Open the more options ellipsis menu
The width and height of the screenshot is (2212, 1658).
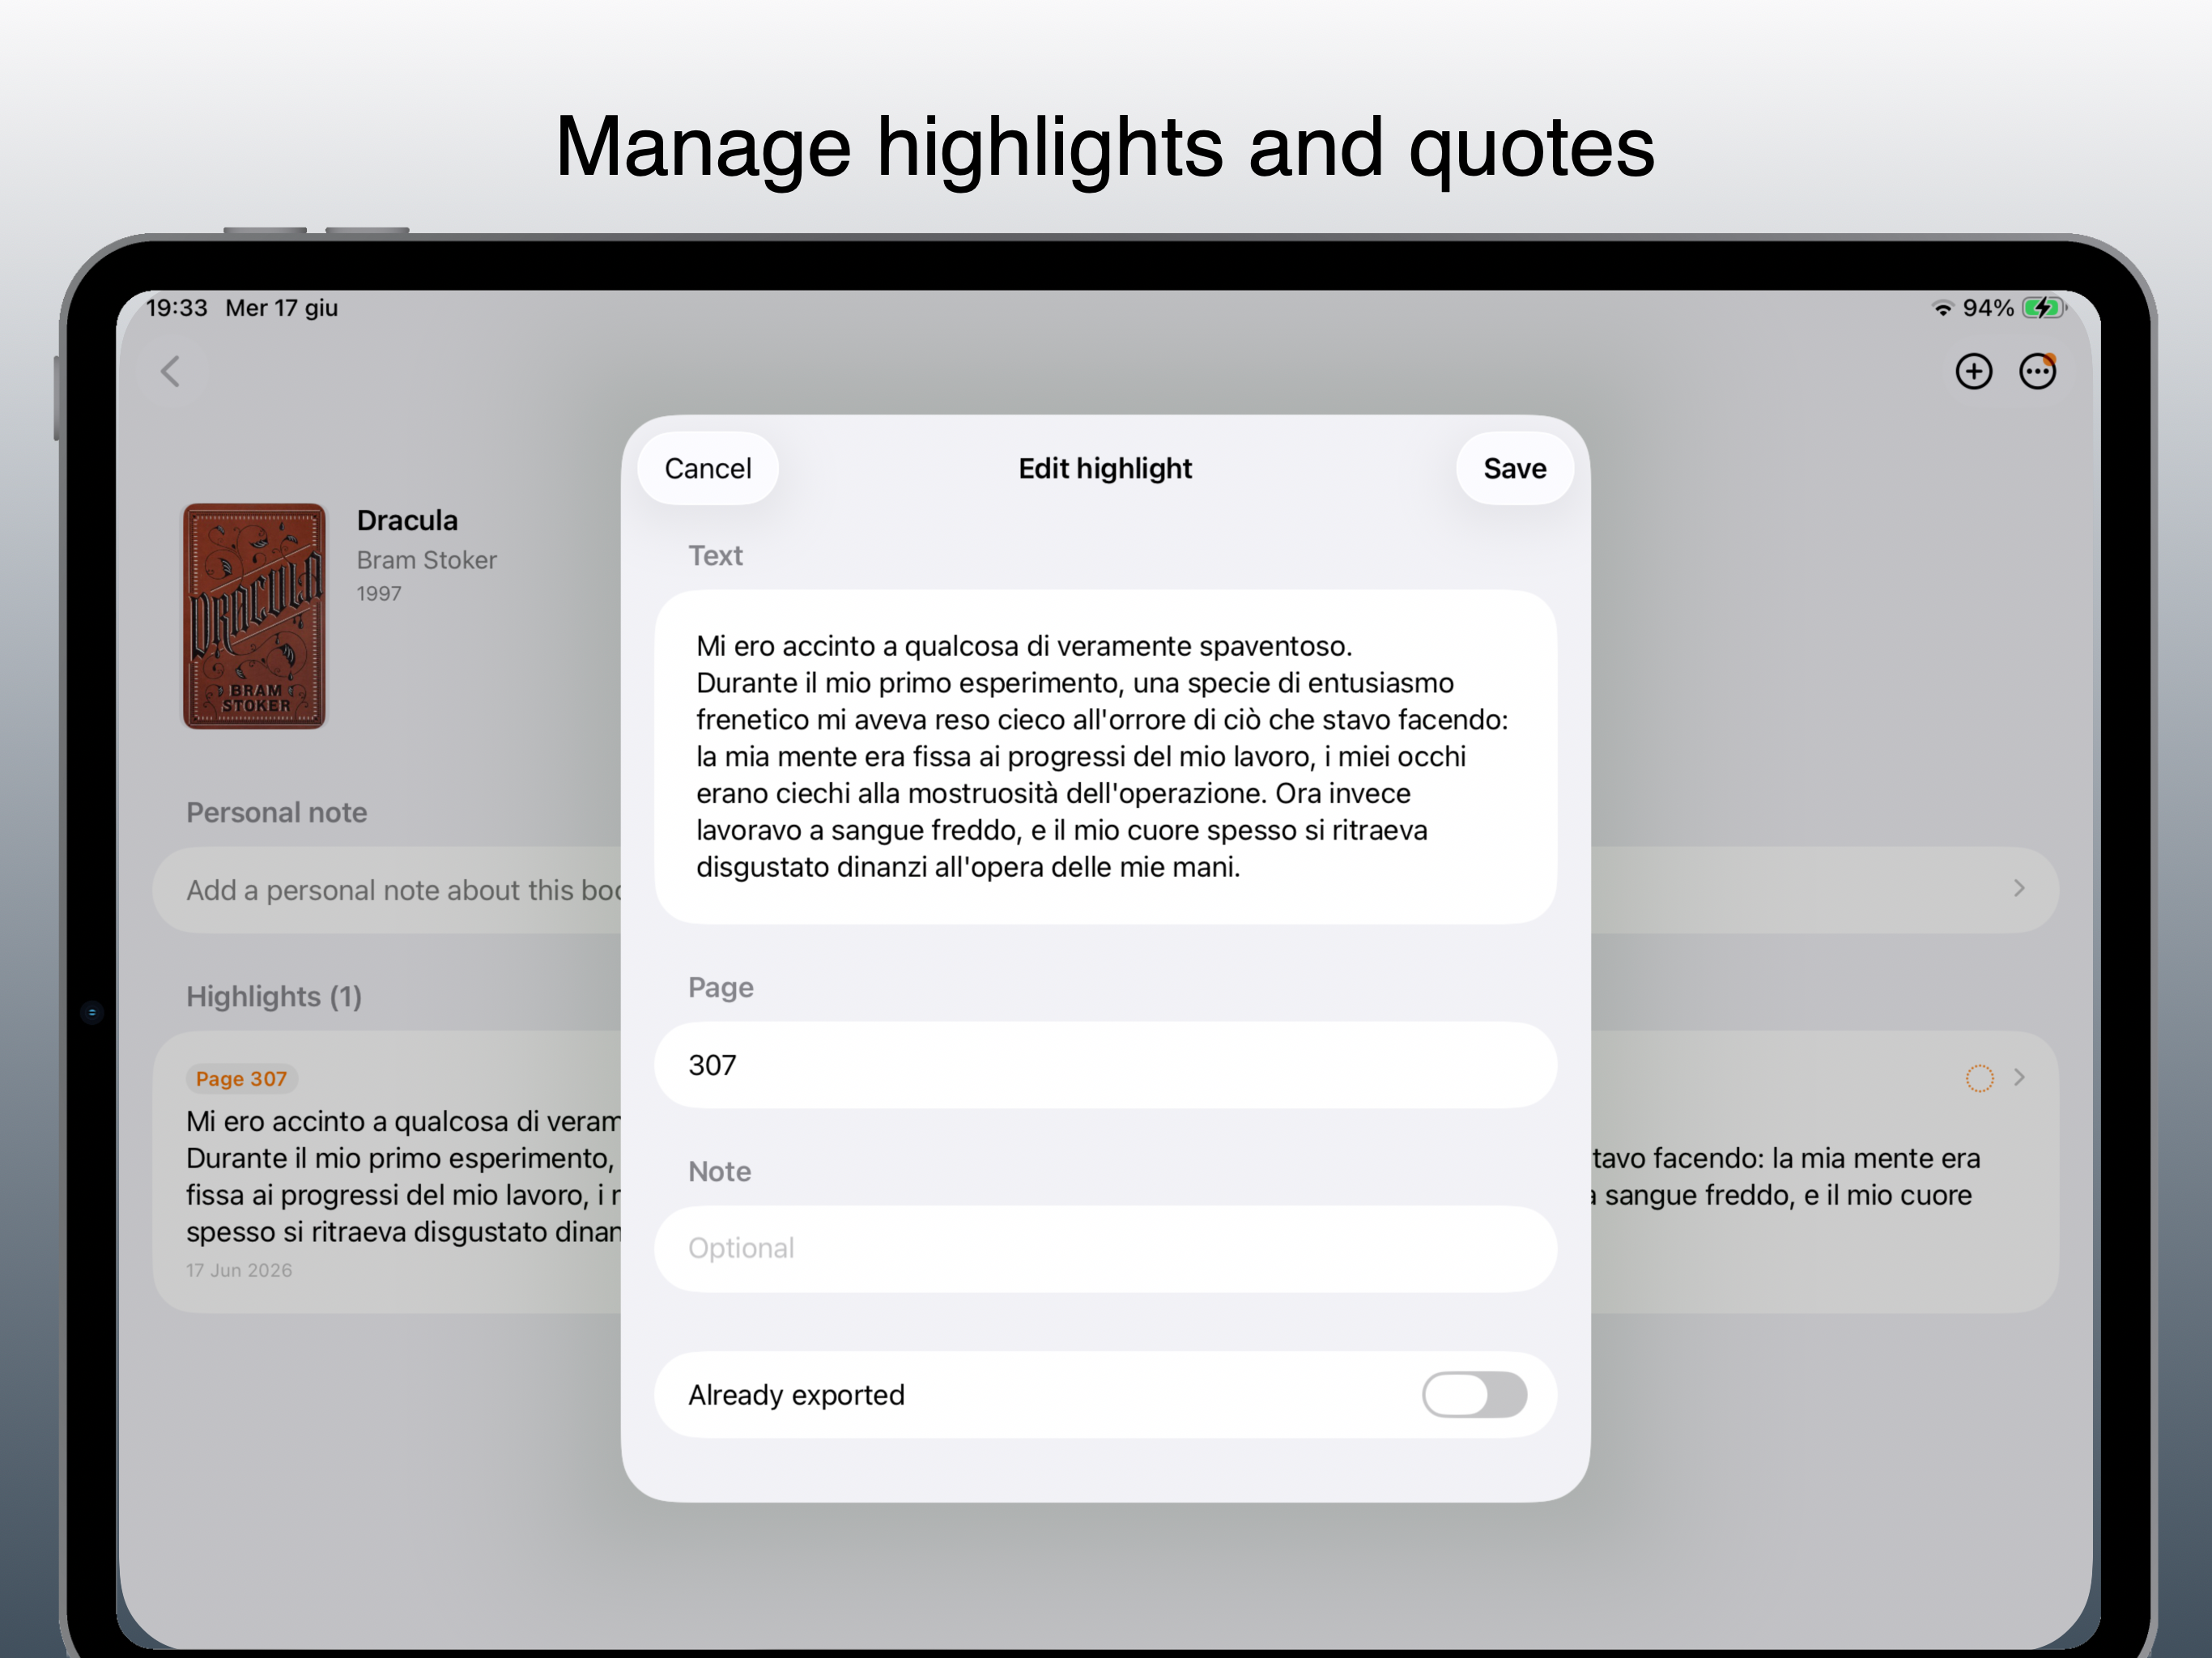2037,372
